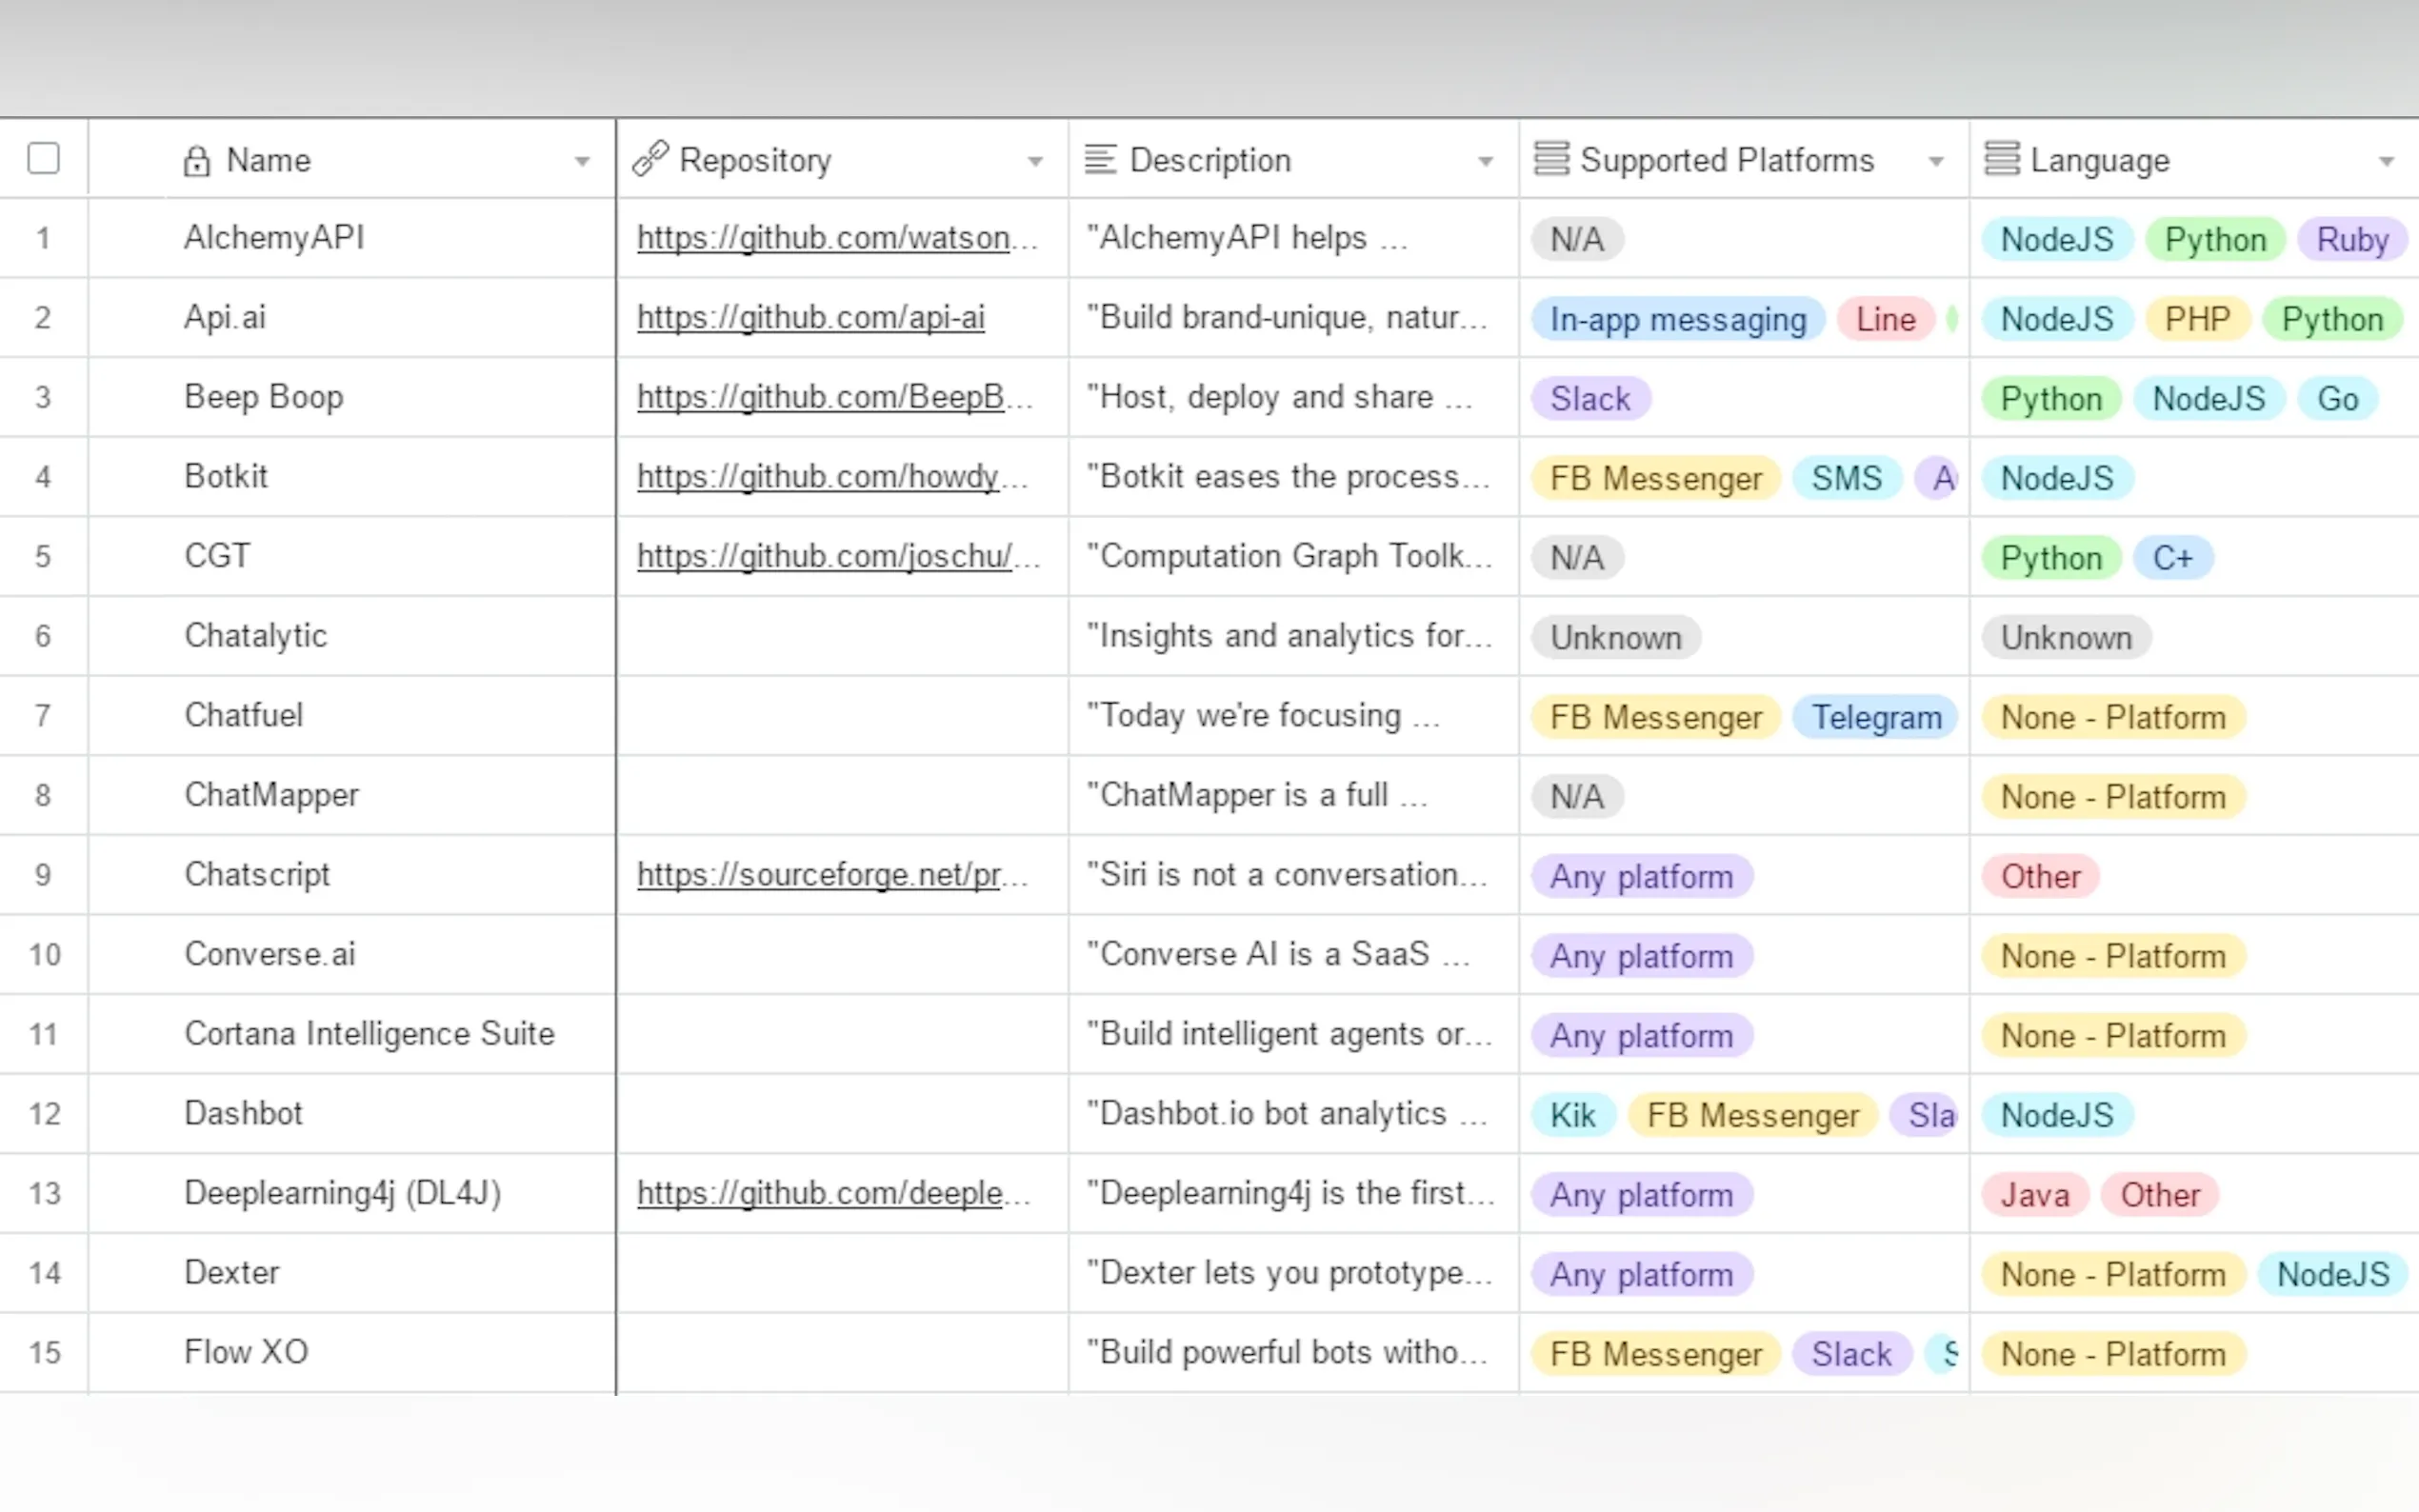Viewport: 2419px width, 1512px height.
Task: Click the Slack tag in Beep Boop row
Action: [x=1590, y=399]
